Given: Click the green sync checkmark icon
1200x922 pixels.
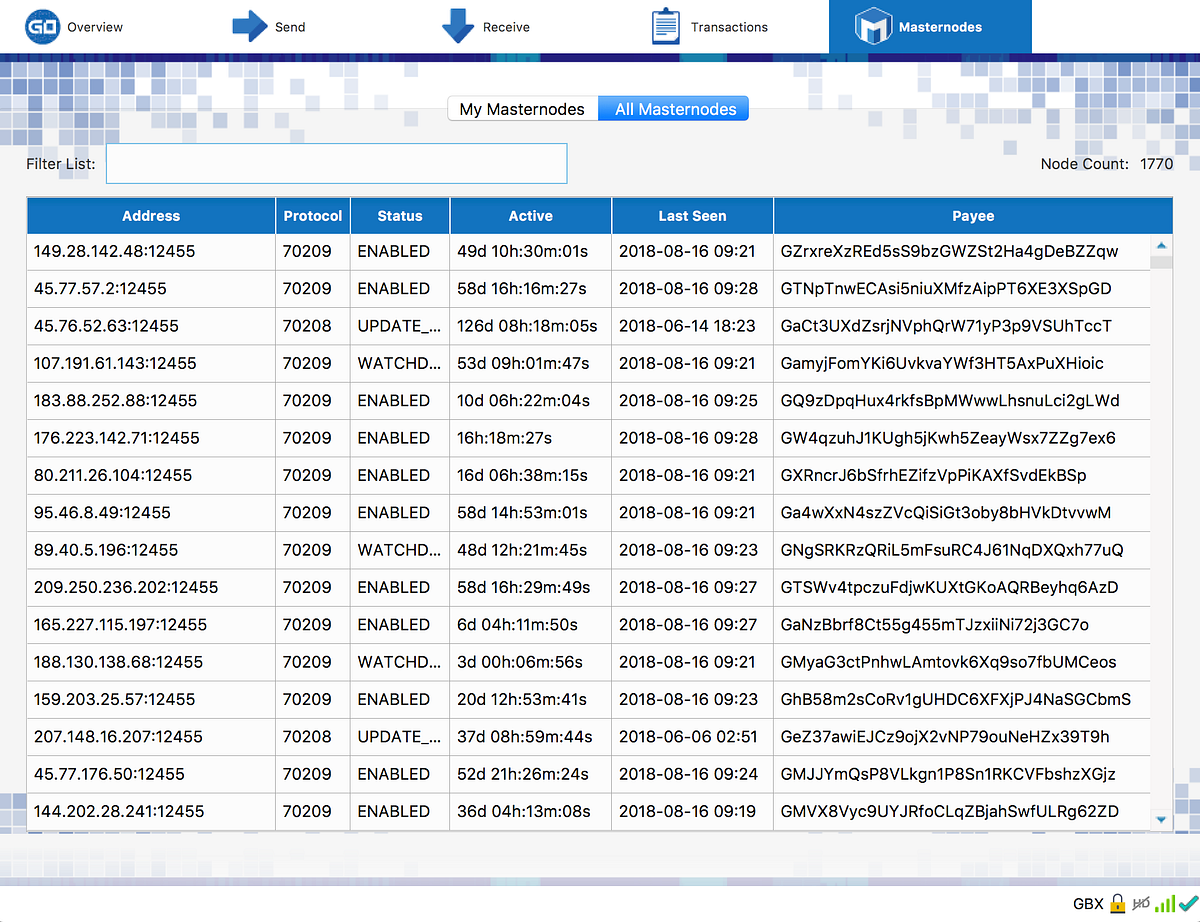Looking at the screenshot, I should tap(1186, 903).
